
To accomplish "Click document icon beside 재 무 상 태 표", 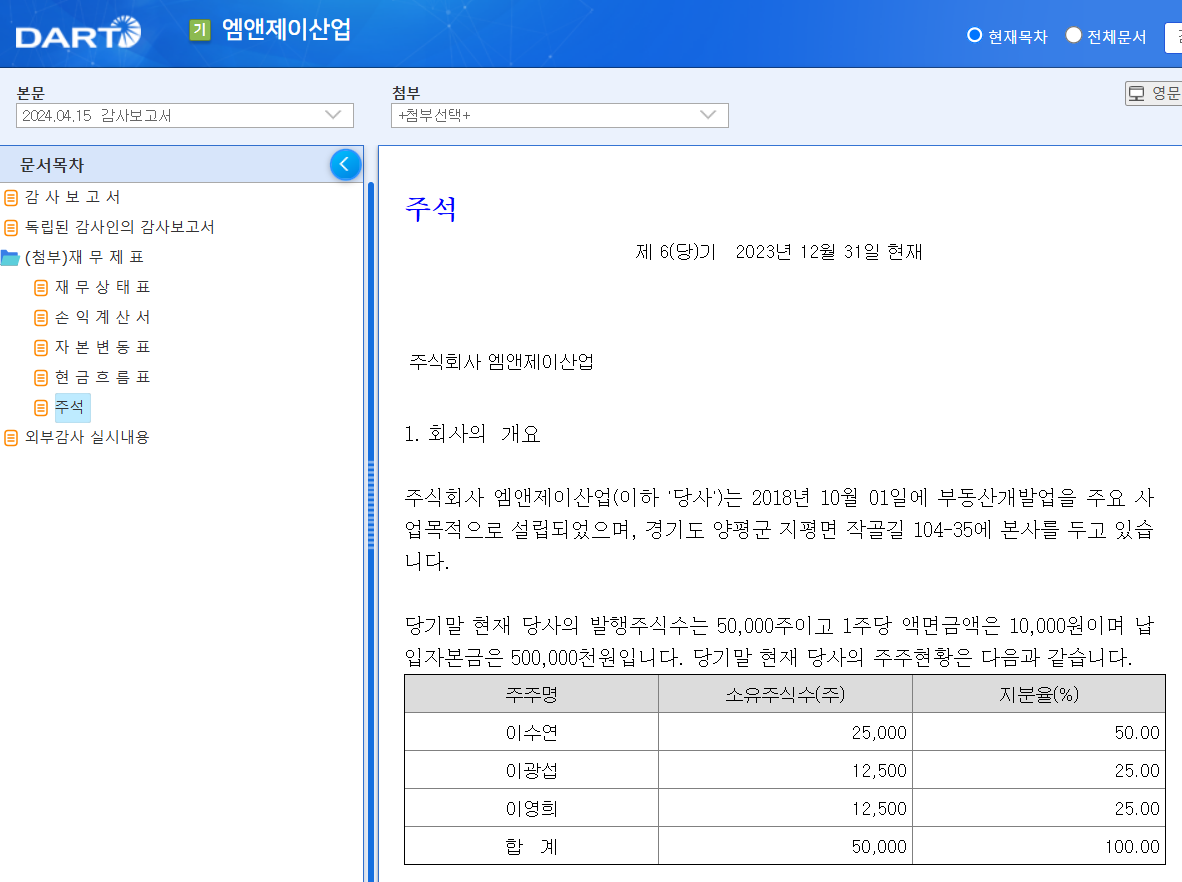I will click(41, 288).
